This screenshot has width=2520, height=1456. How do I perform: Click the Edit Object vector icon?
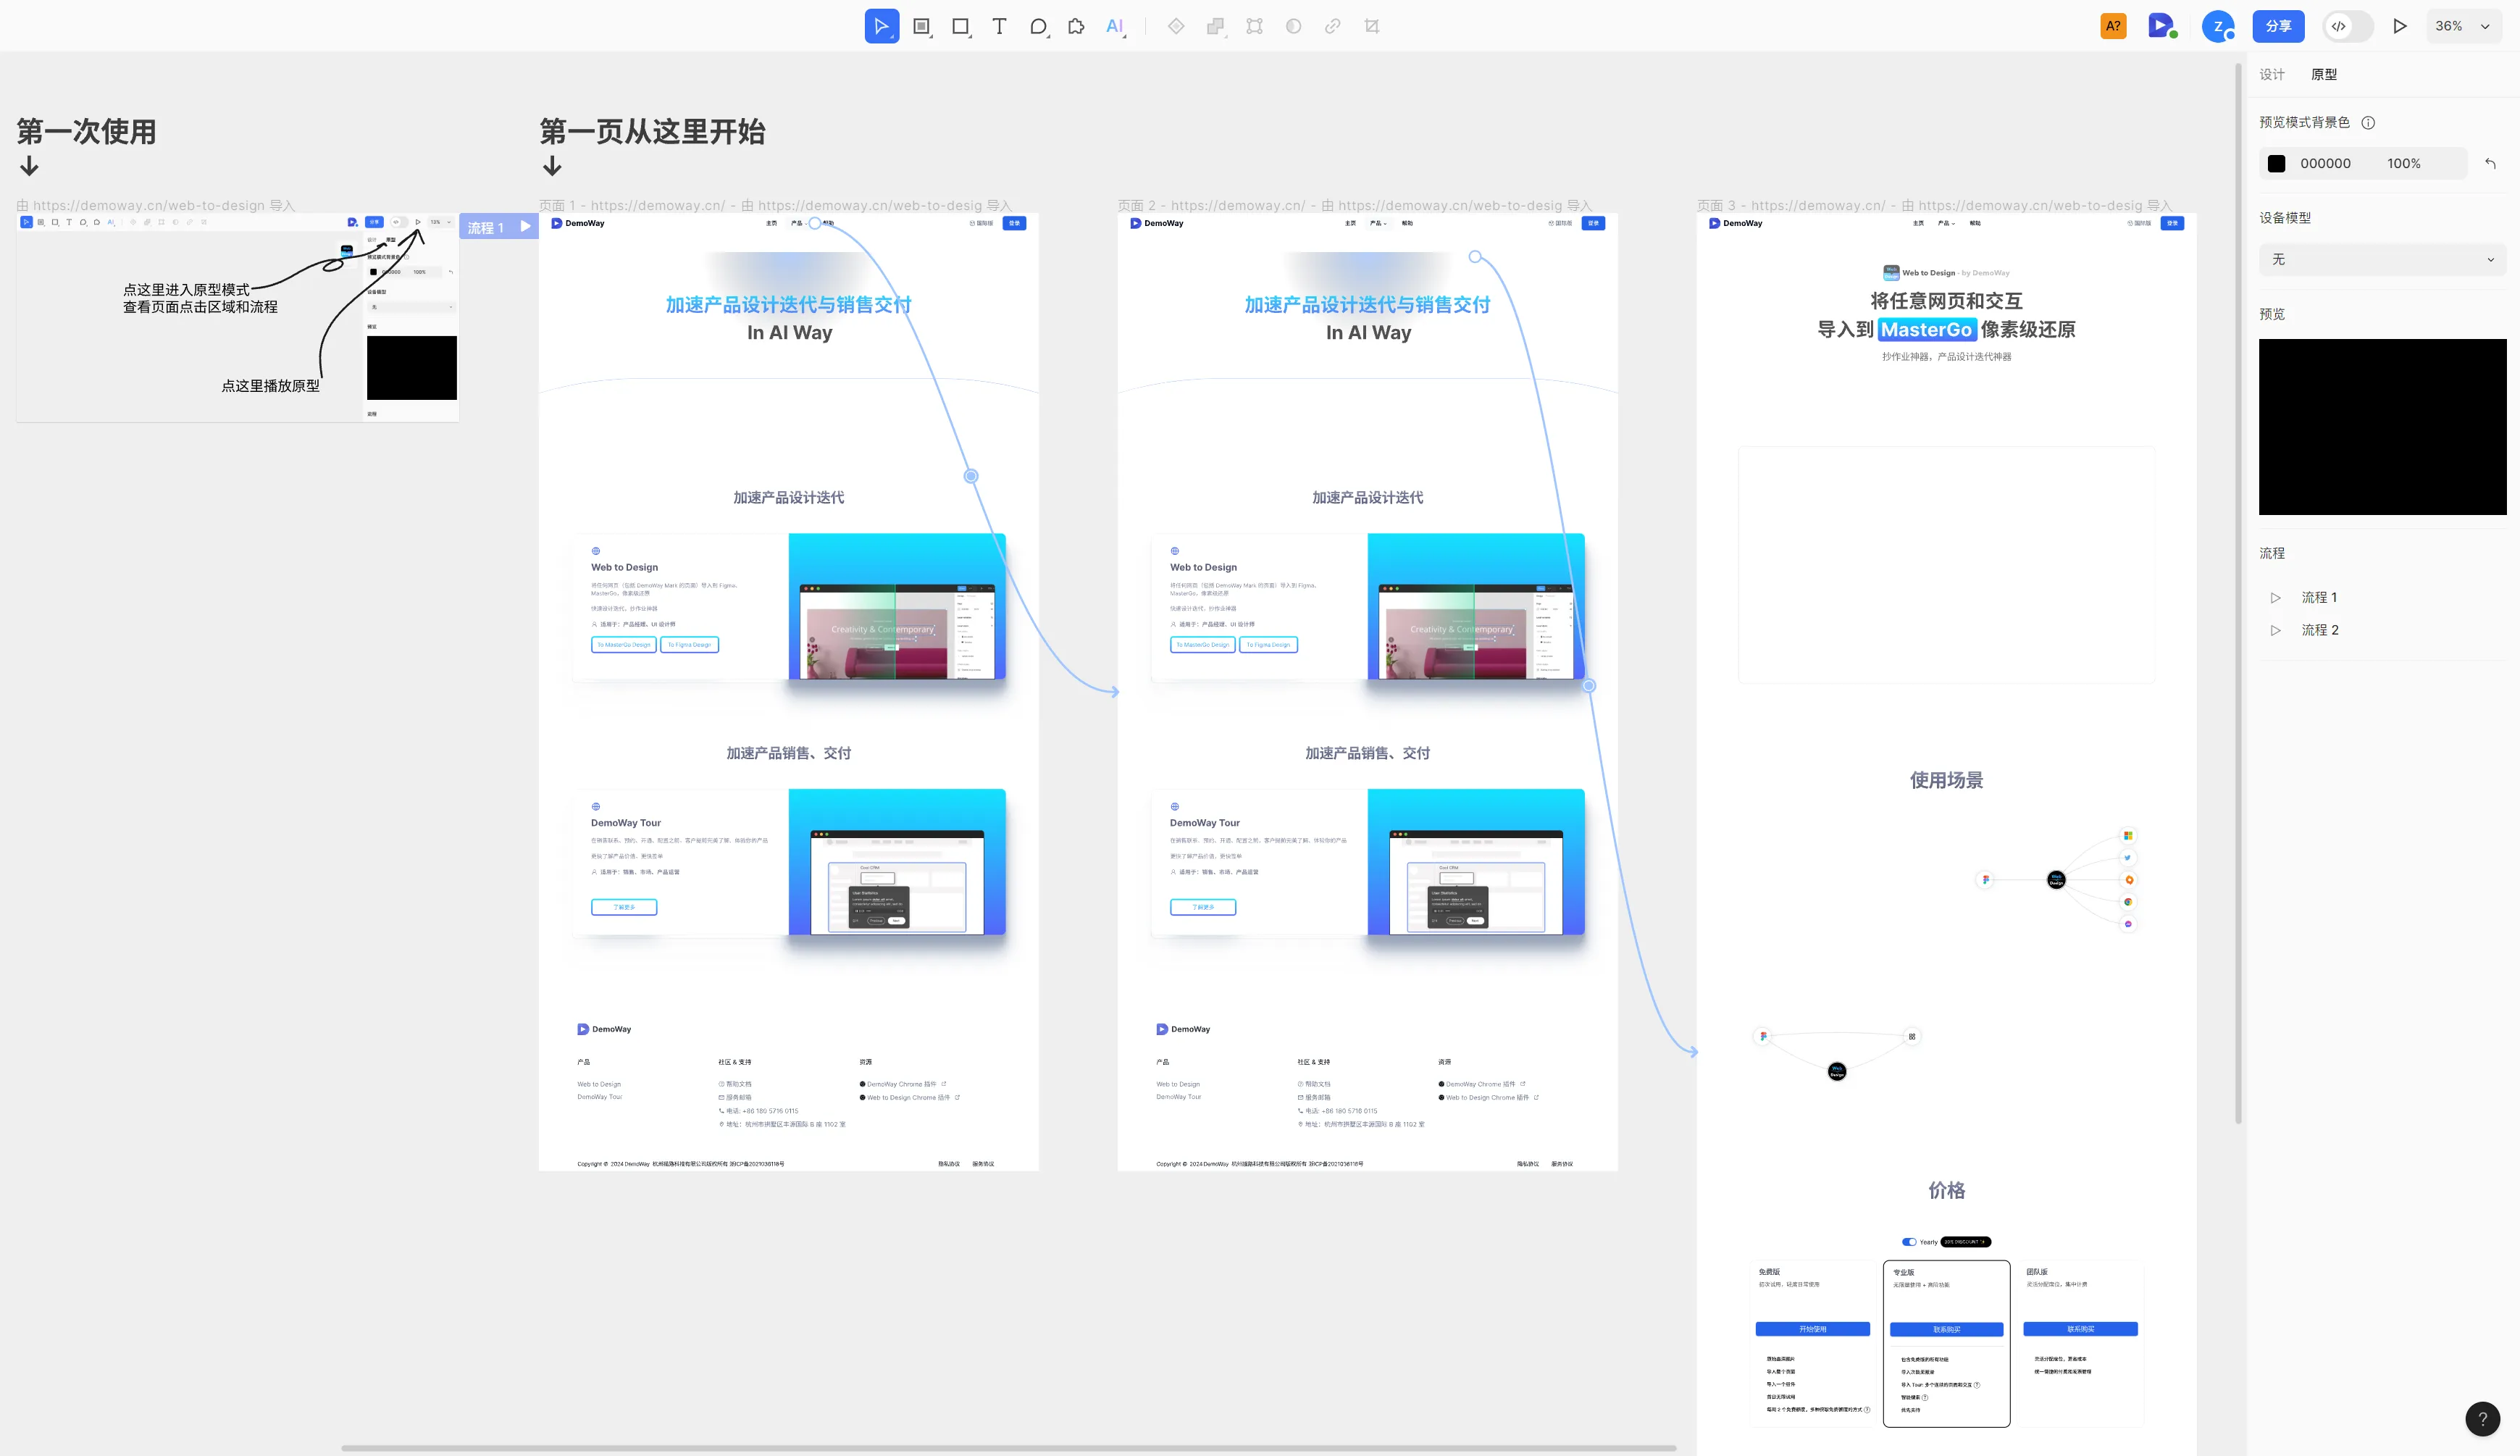[1254, 26]
